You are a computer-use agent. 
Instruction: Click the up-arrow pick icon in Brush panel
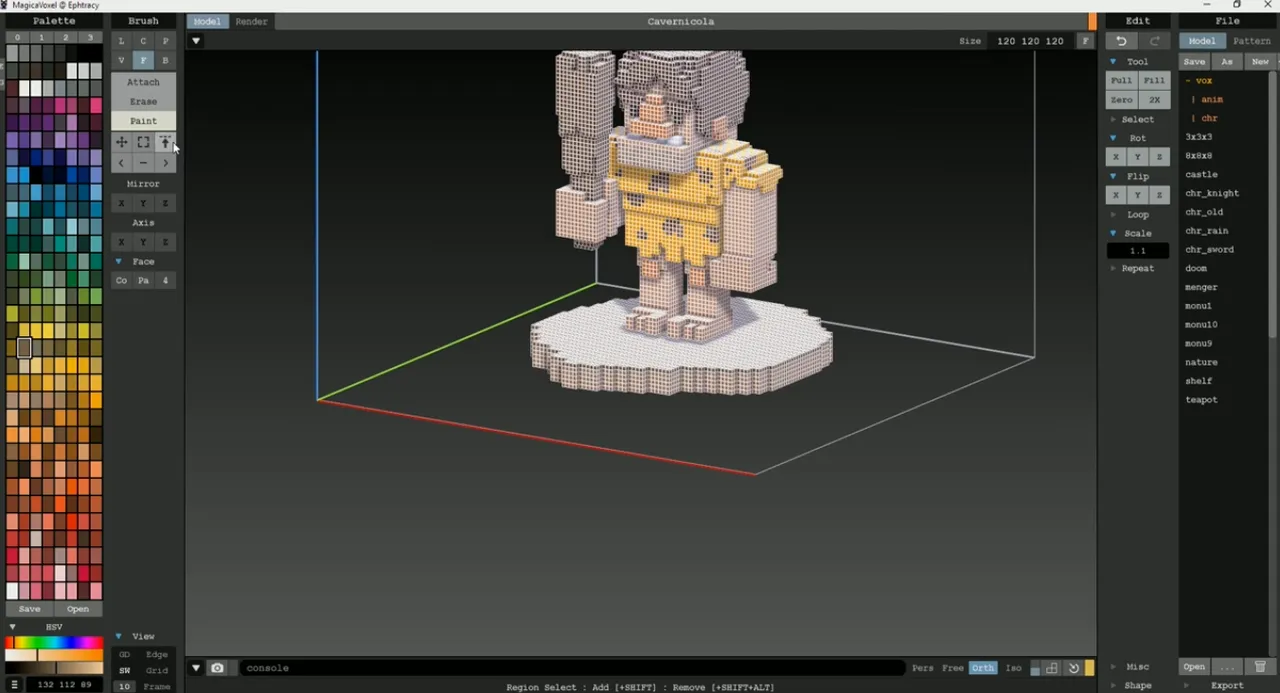pyautogui.click(x=165, y=143)
